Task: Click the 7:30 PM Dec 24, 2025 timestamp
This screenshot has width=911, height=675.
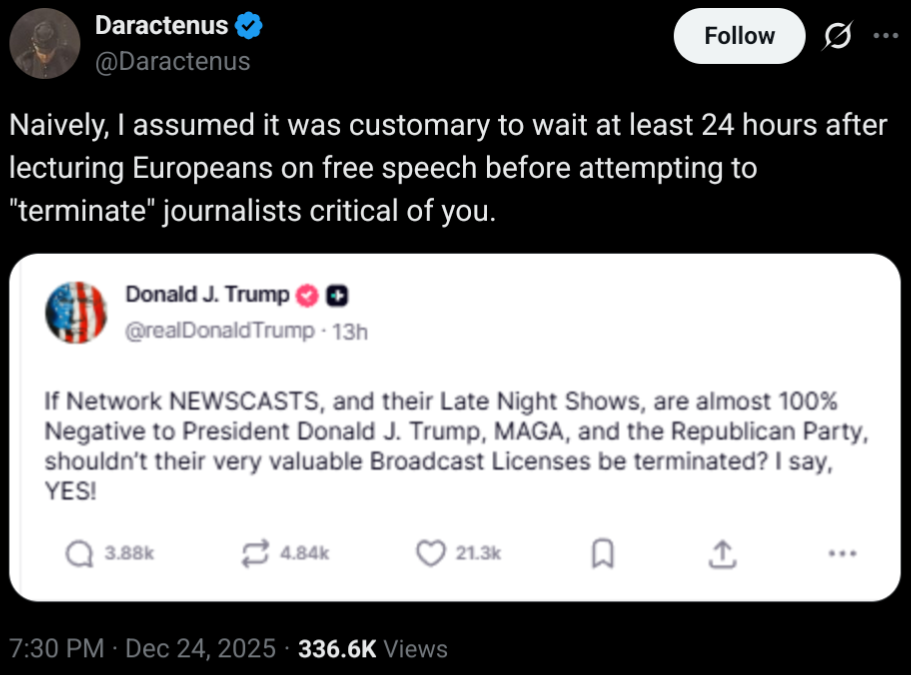Action: click(x=141, y=648)
